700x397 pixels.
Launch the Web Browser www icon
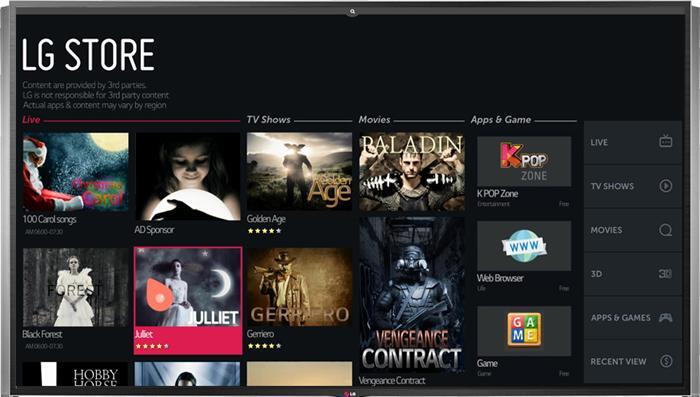(524, 246)
